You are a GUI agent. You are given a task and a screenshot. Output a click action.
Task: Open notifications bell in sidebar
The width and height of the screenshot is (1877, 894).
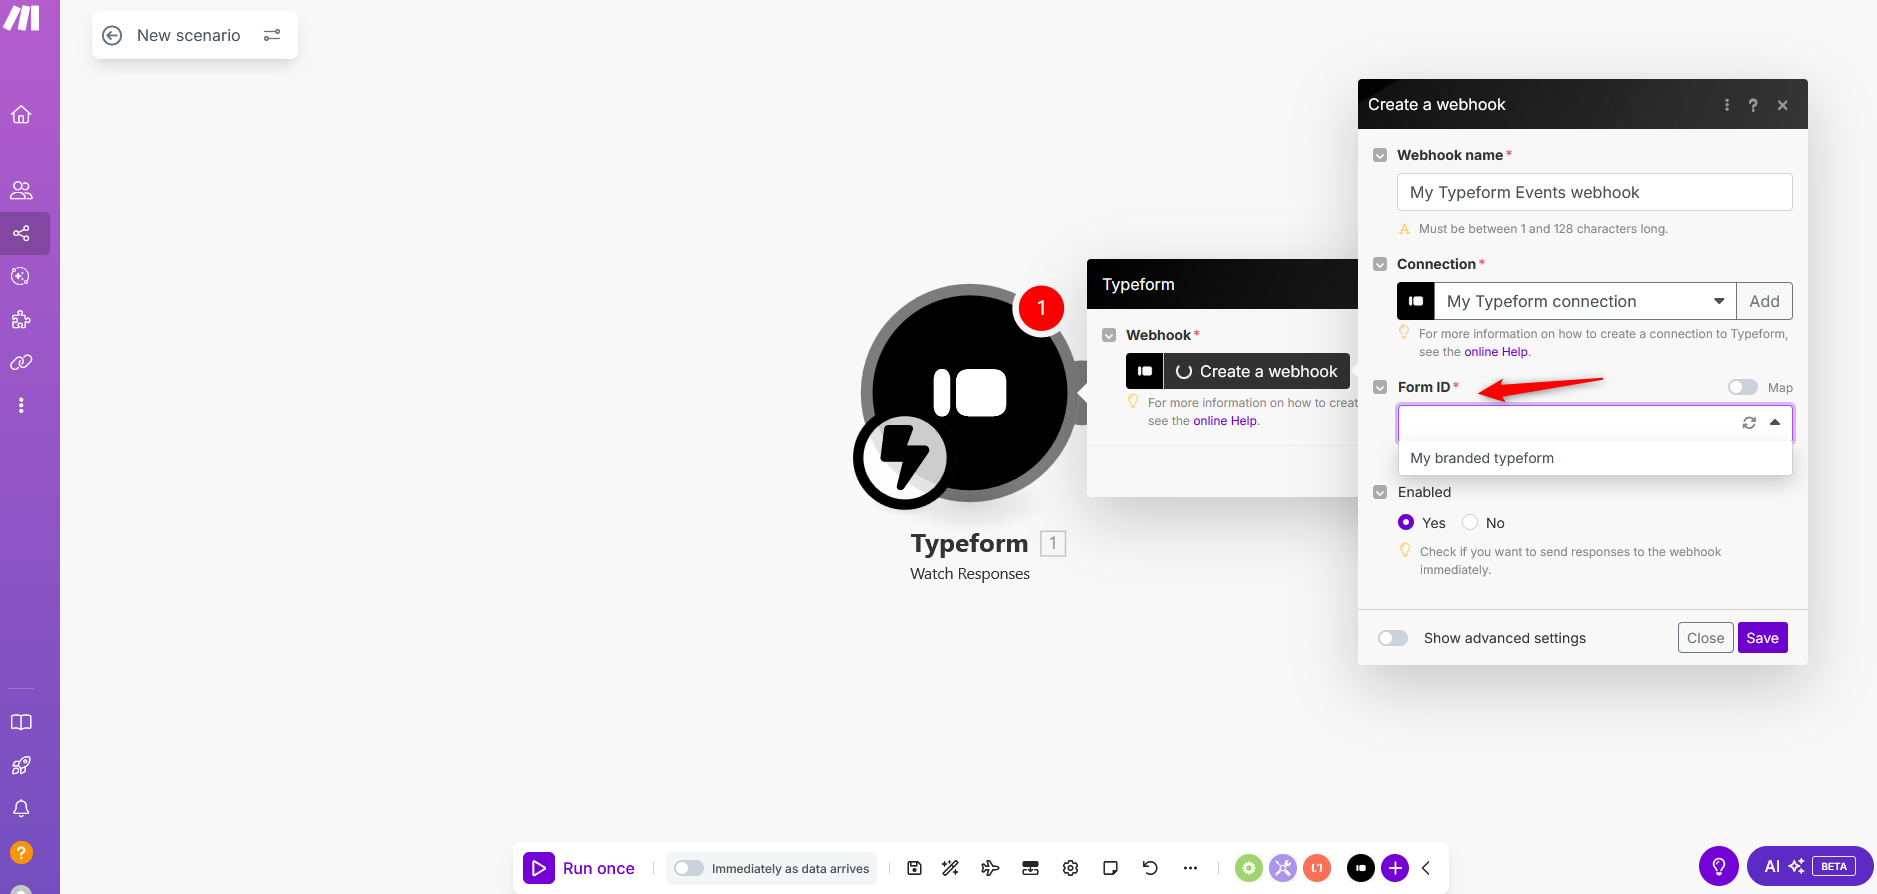click(x=21, y=808)
